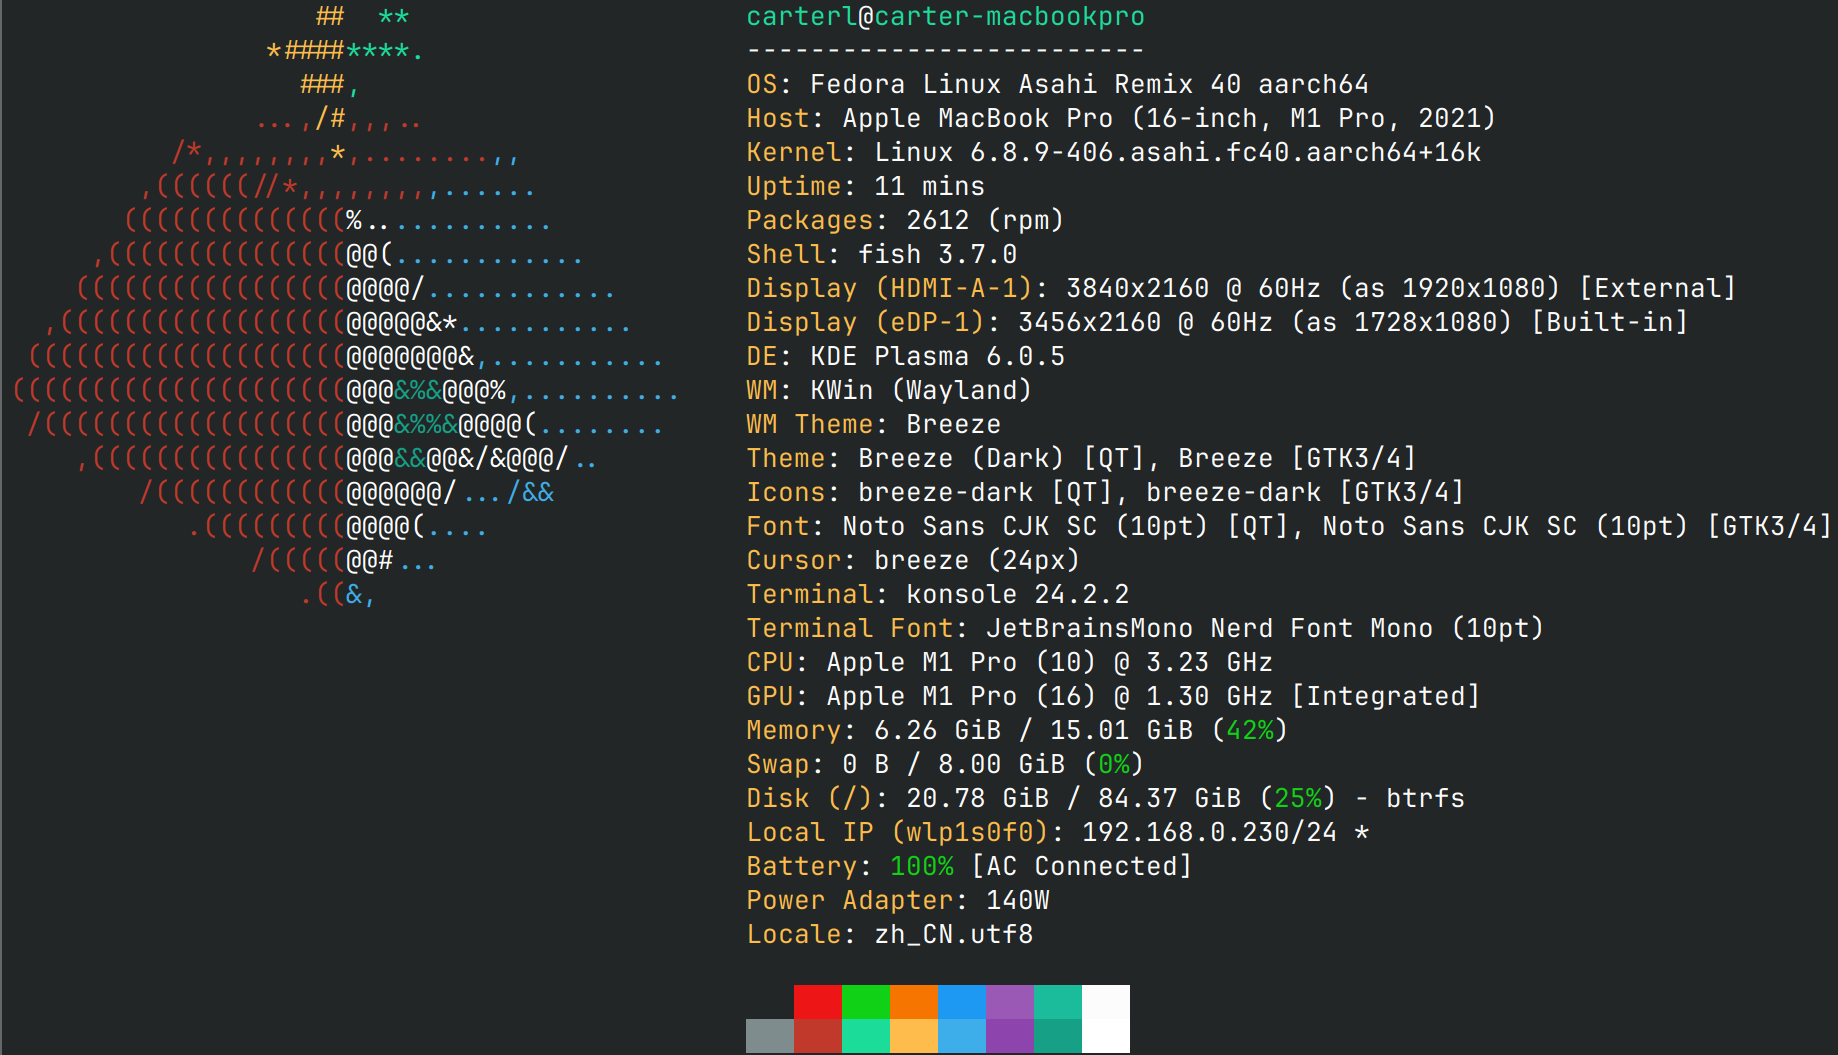1838x1055 pixels.
Task: Click the Locale zh_CN.utf8 entry
Action: 890,934
